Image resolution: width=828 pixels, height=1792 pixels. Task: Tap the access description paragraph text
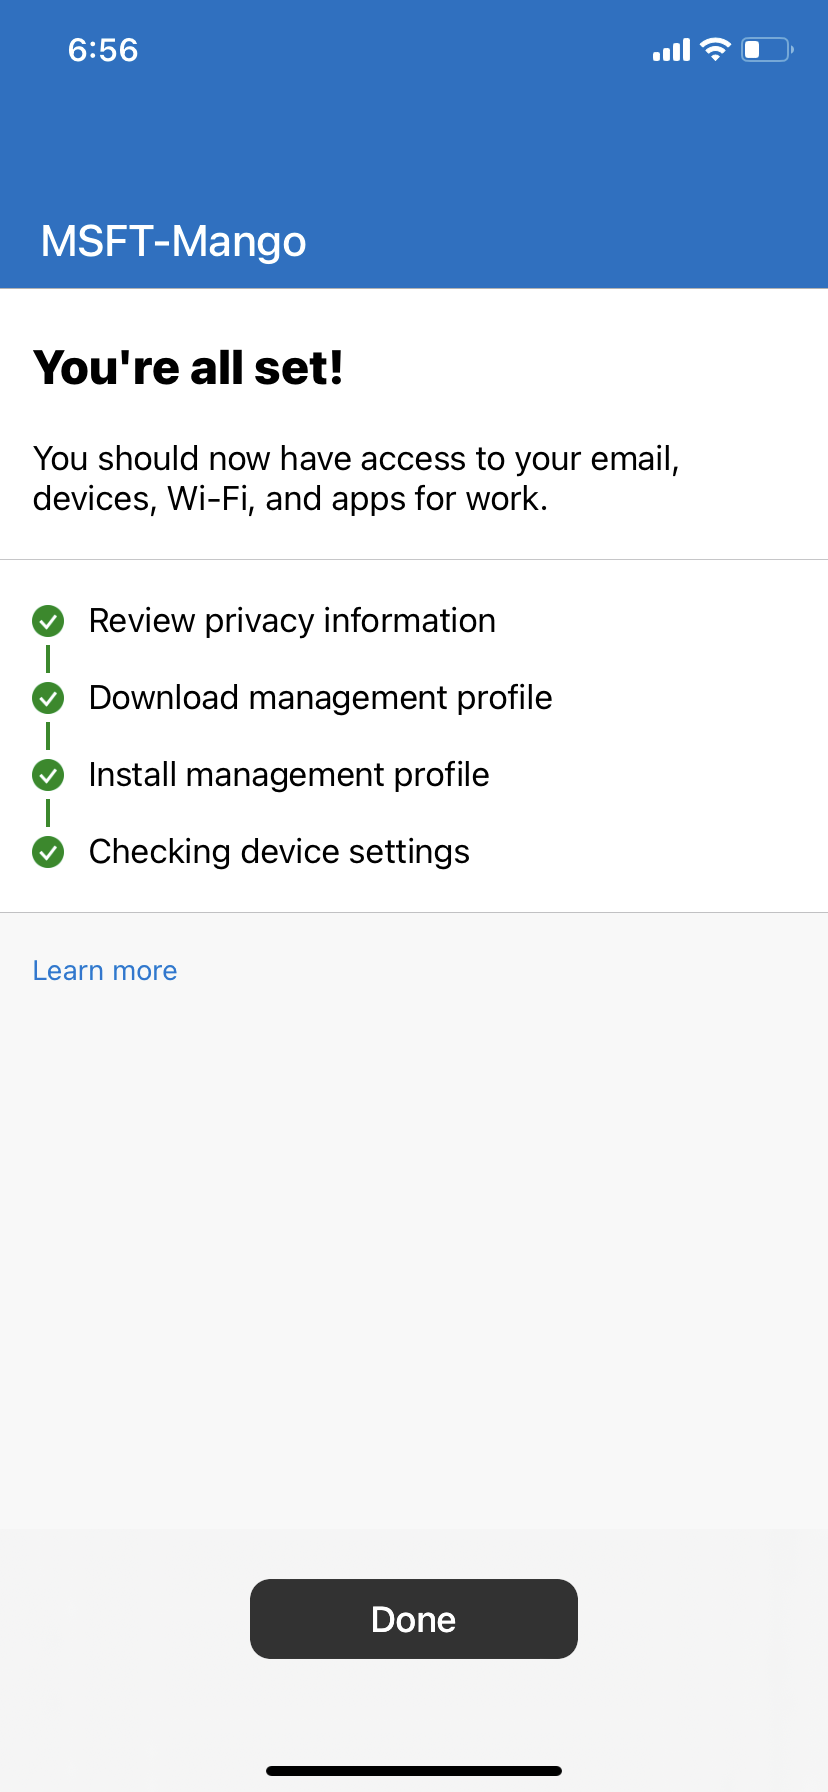point(356,478)
